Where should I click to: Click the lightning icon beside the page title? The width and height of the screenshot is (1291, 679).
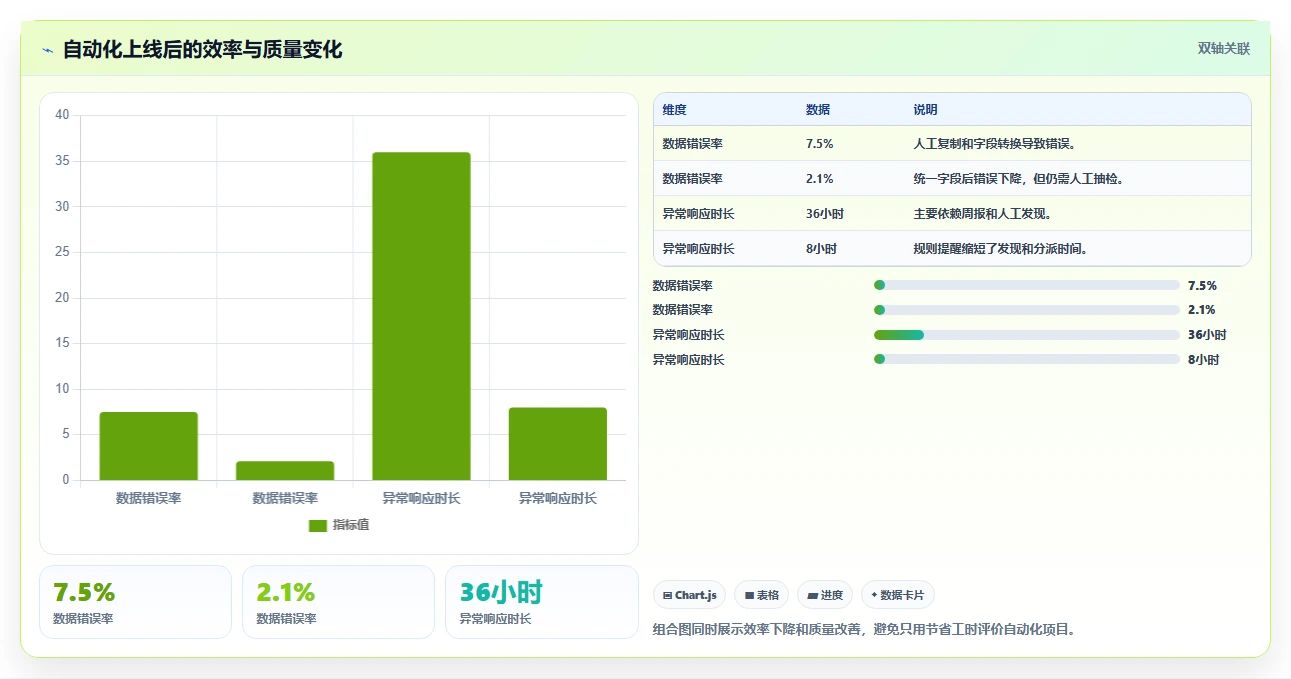point(48,50)
